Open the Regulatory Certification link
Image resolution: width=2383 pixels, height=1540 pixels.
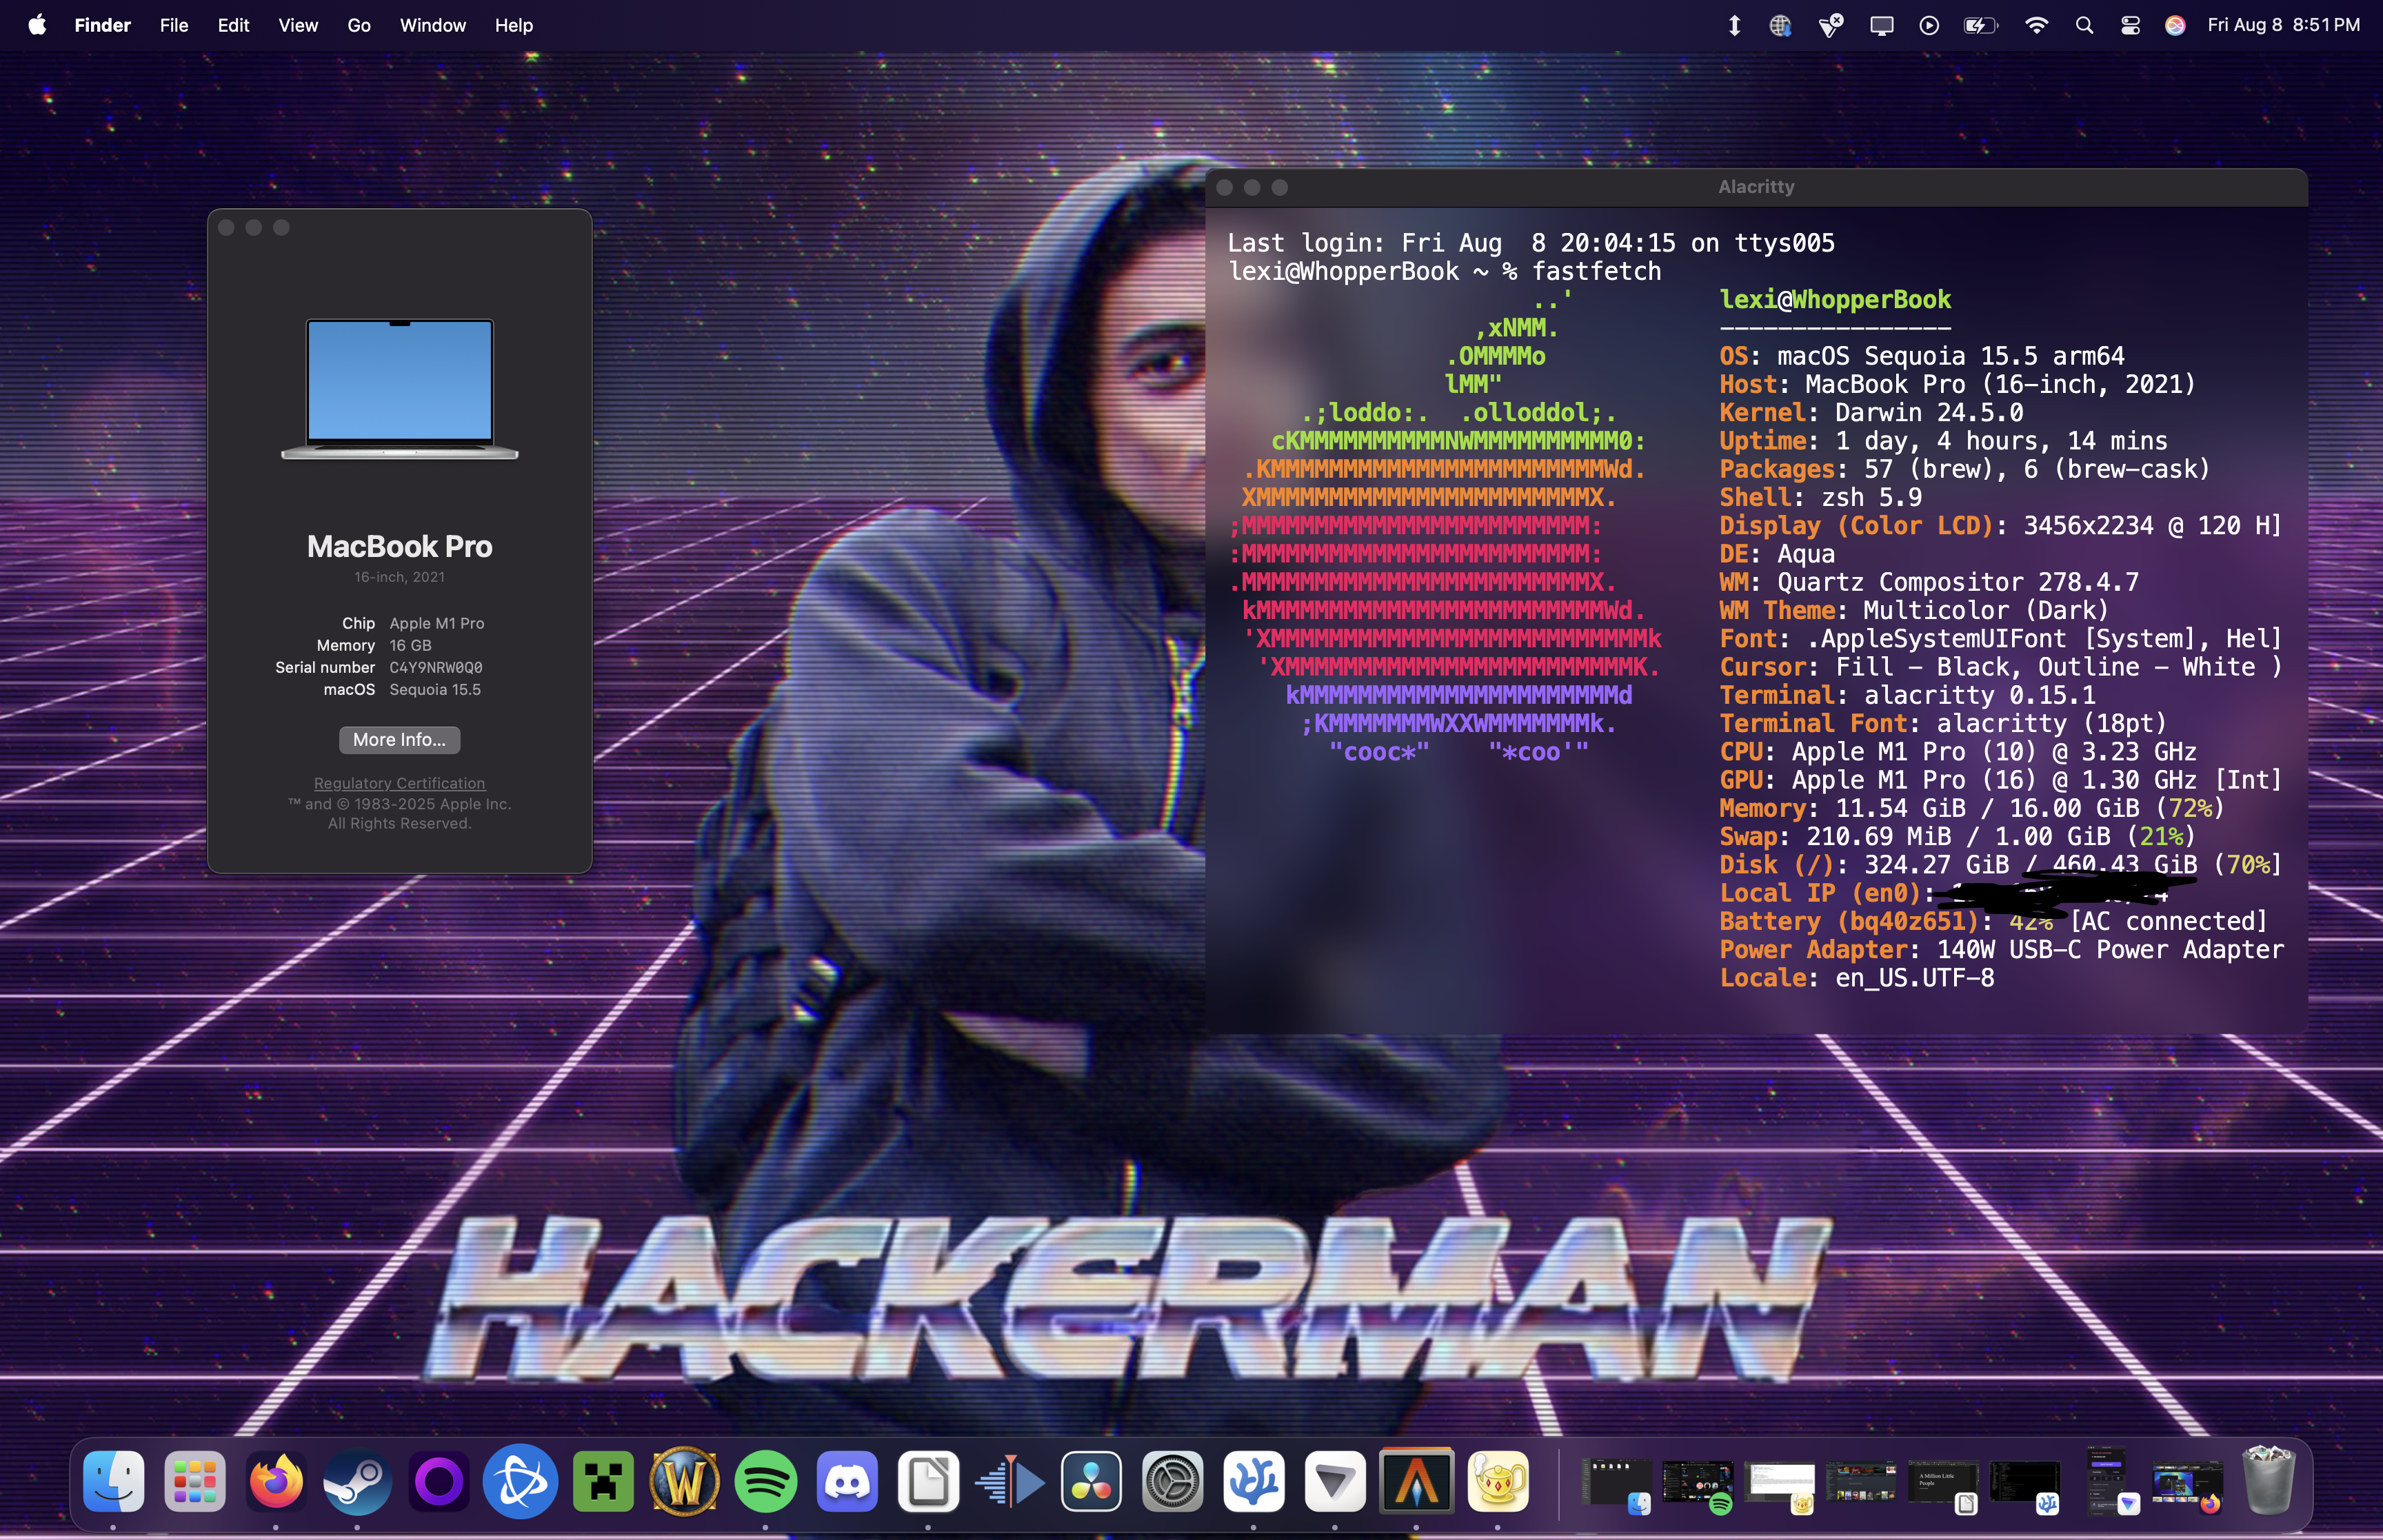click(x=399, y=783)
